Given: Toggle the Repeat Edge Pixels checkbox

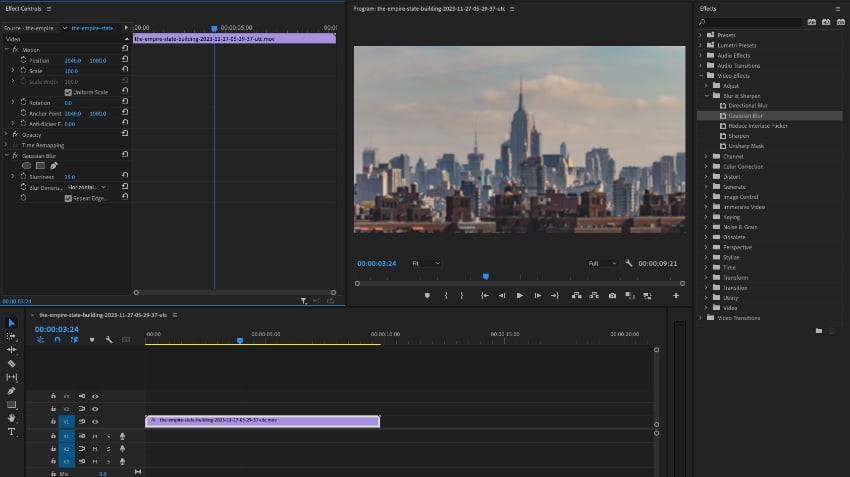Looking at the screenshot, I should coord(68,198).
